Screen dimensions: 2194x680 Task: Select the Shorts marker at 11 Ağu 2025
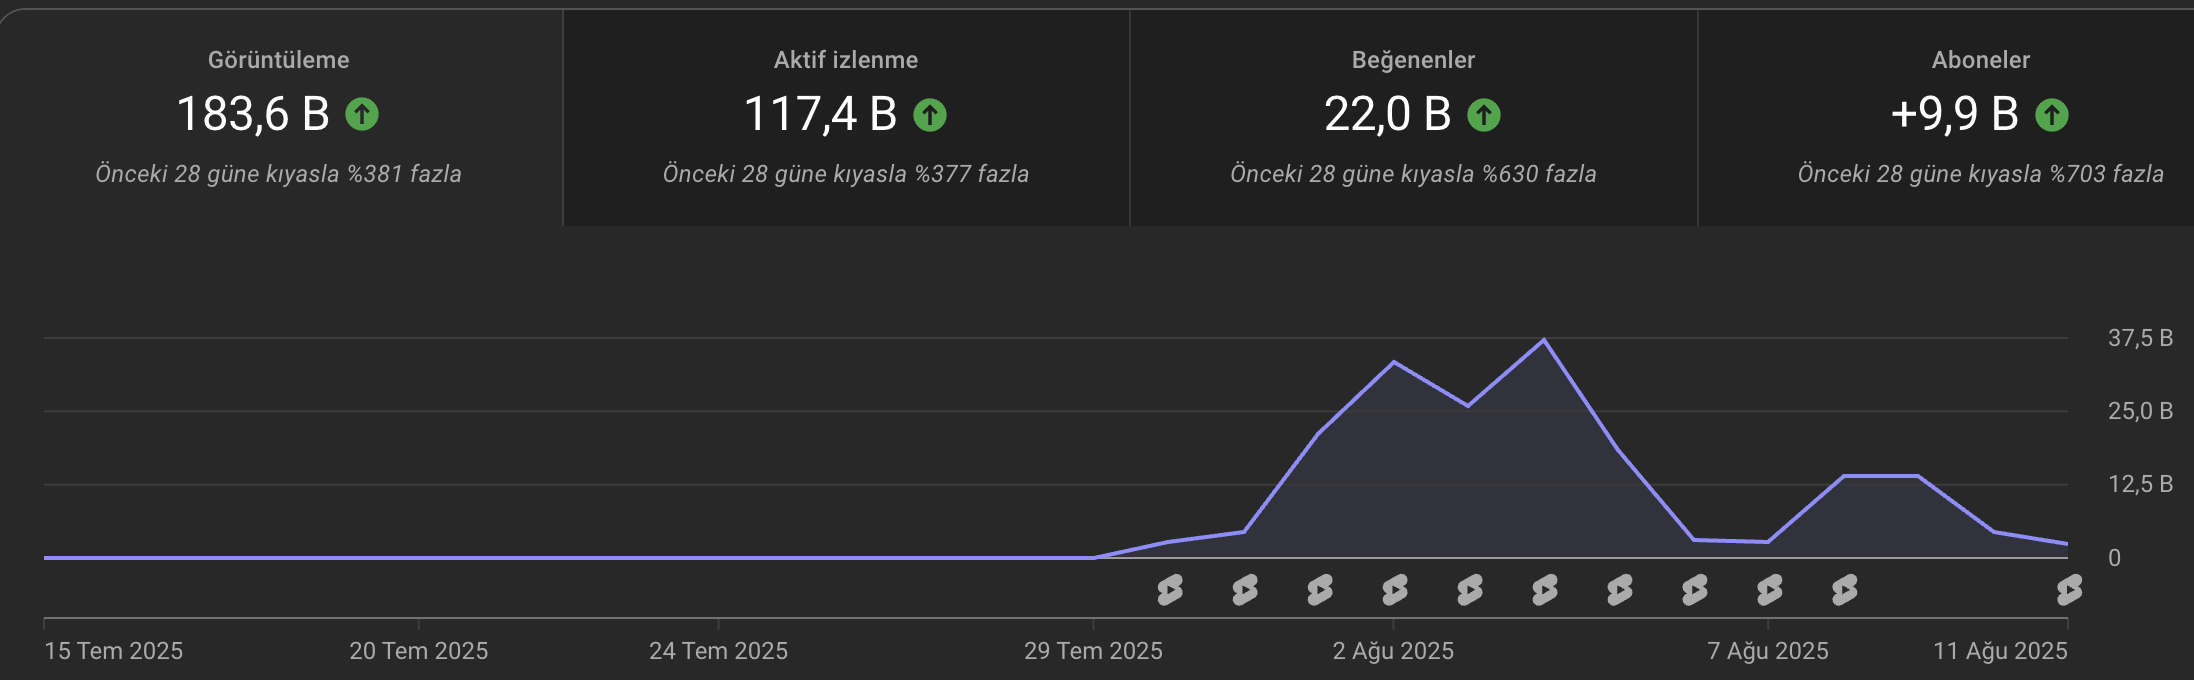pos(2069,590)
